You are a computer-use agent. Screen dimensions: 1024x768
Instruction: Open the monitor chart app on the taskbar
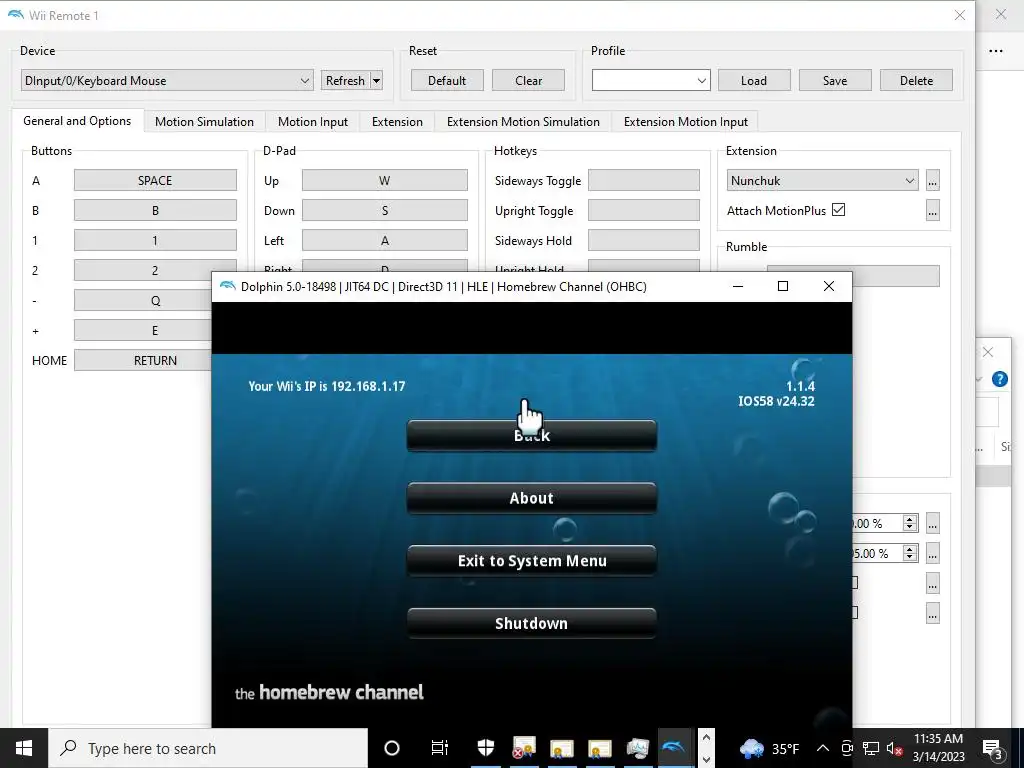pyautogui.click(x=637, y=748)
